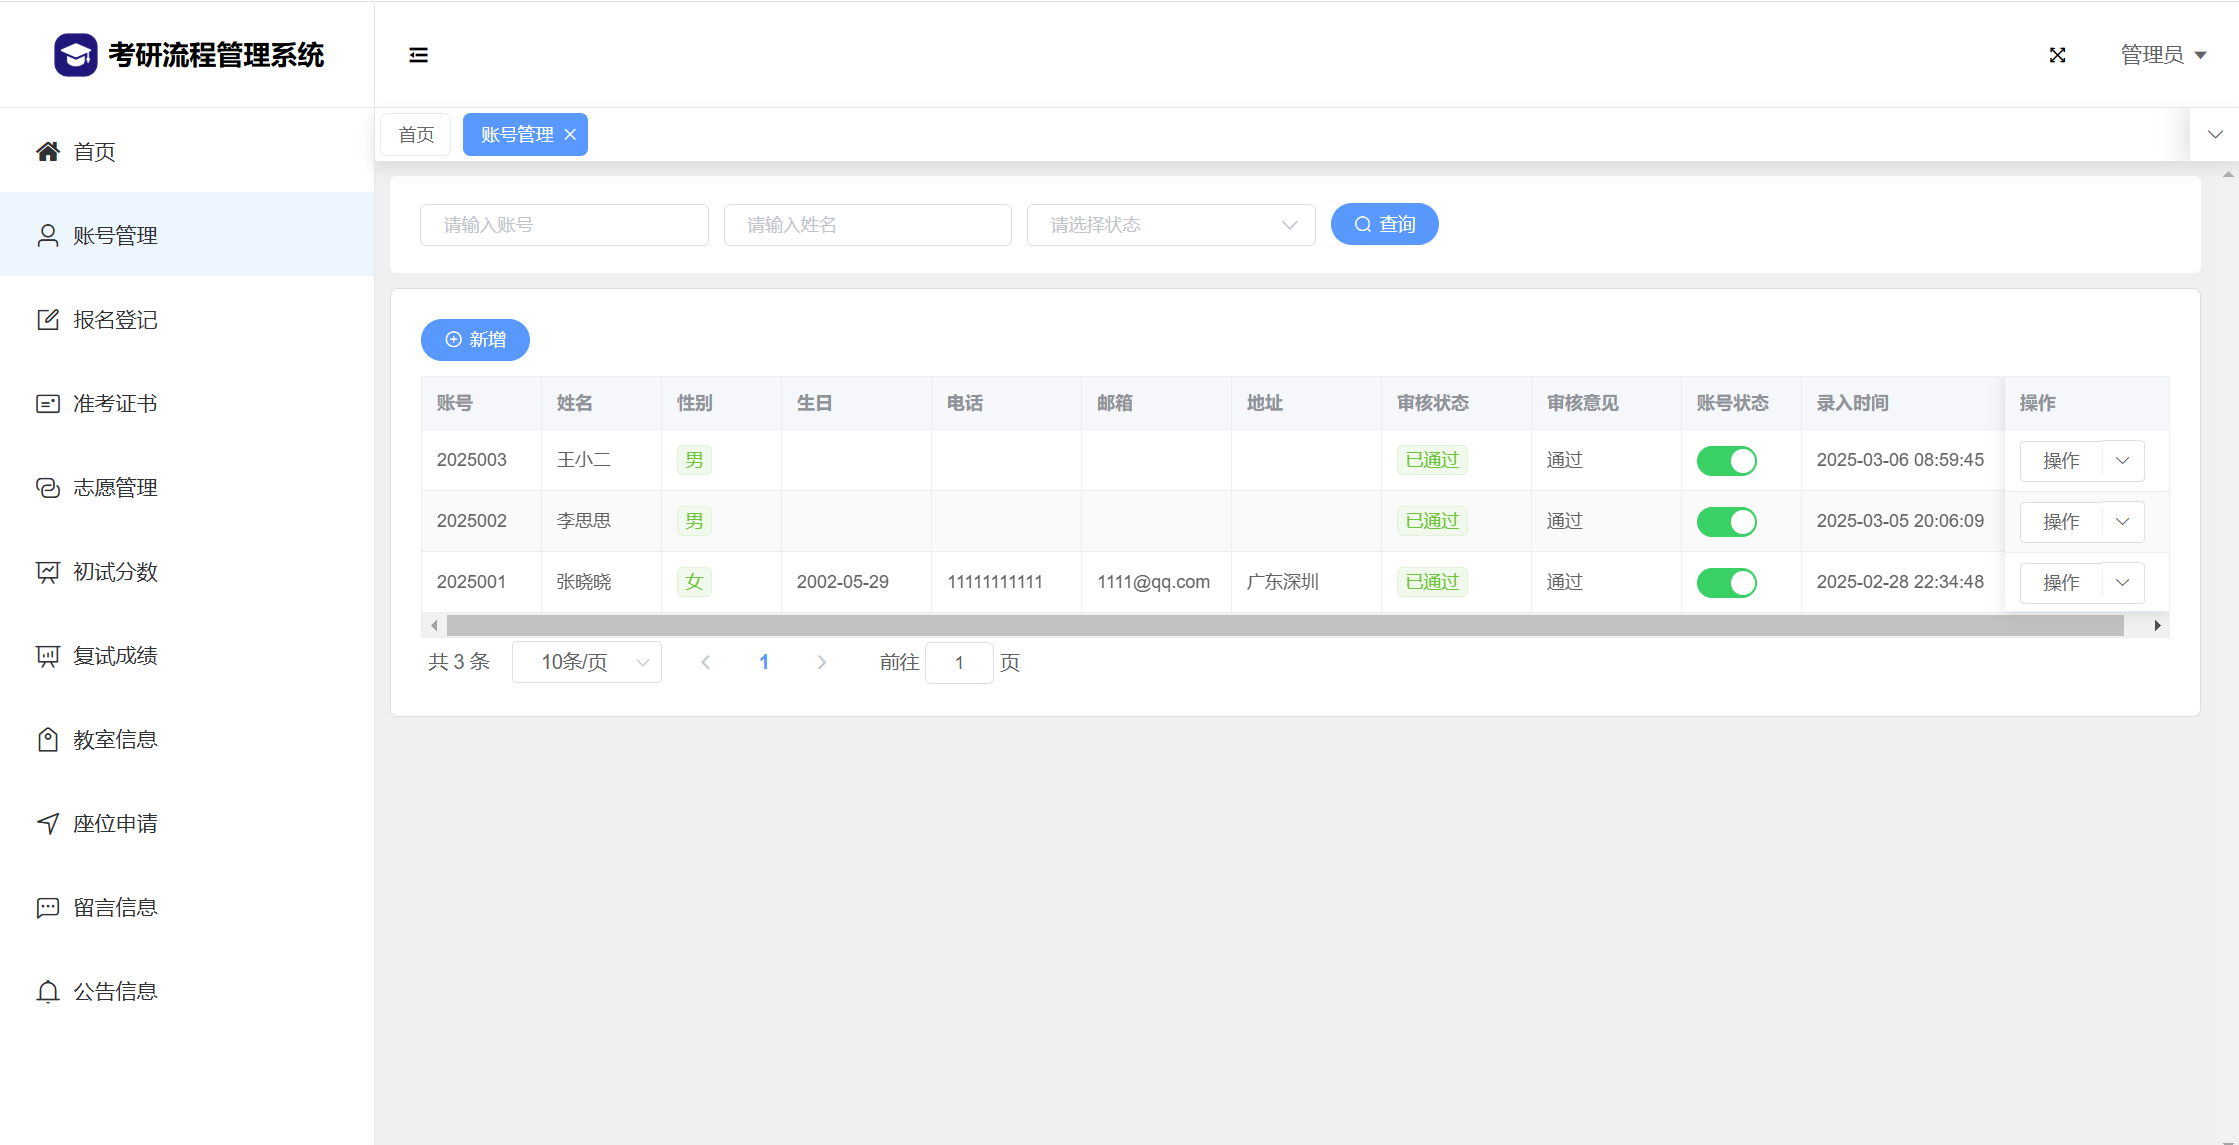Click the home icon in sidebar
The width and height of the screenshot is (2239, 1145).
click(47, 152)
